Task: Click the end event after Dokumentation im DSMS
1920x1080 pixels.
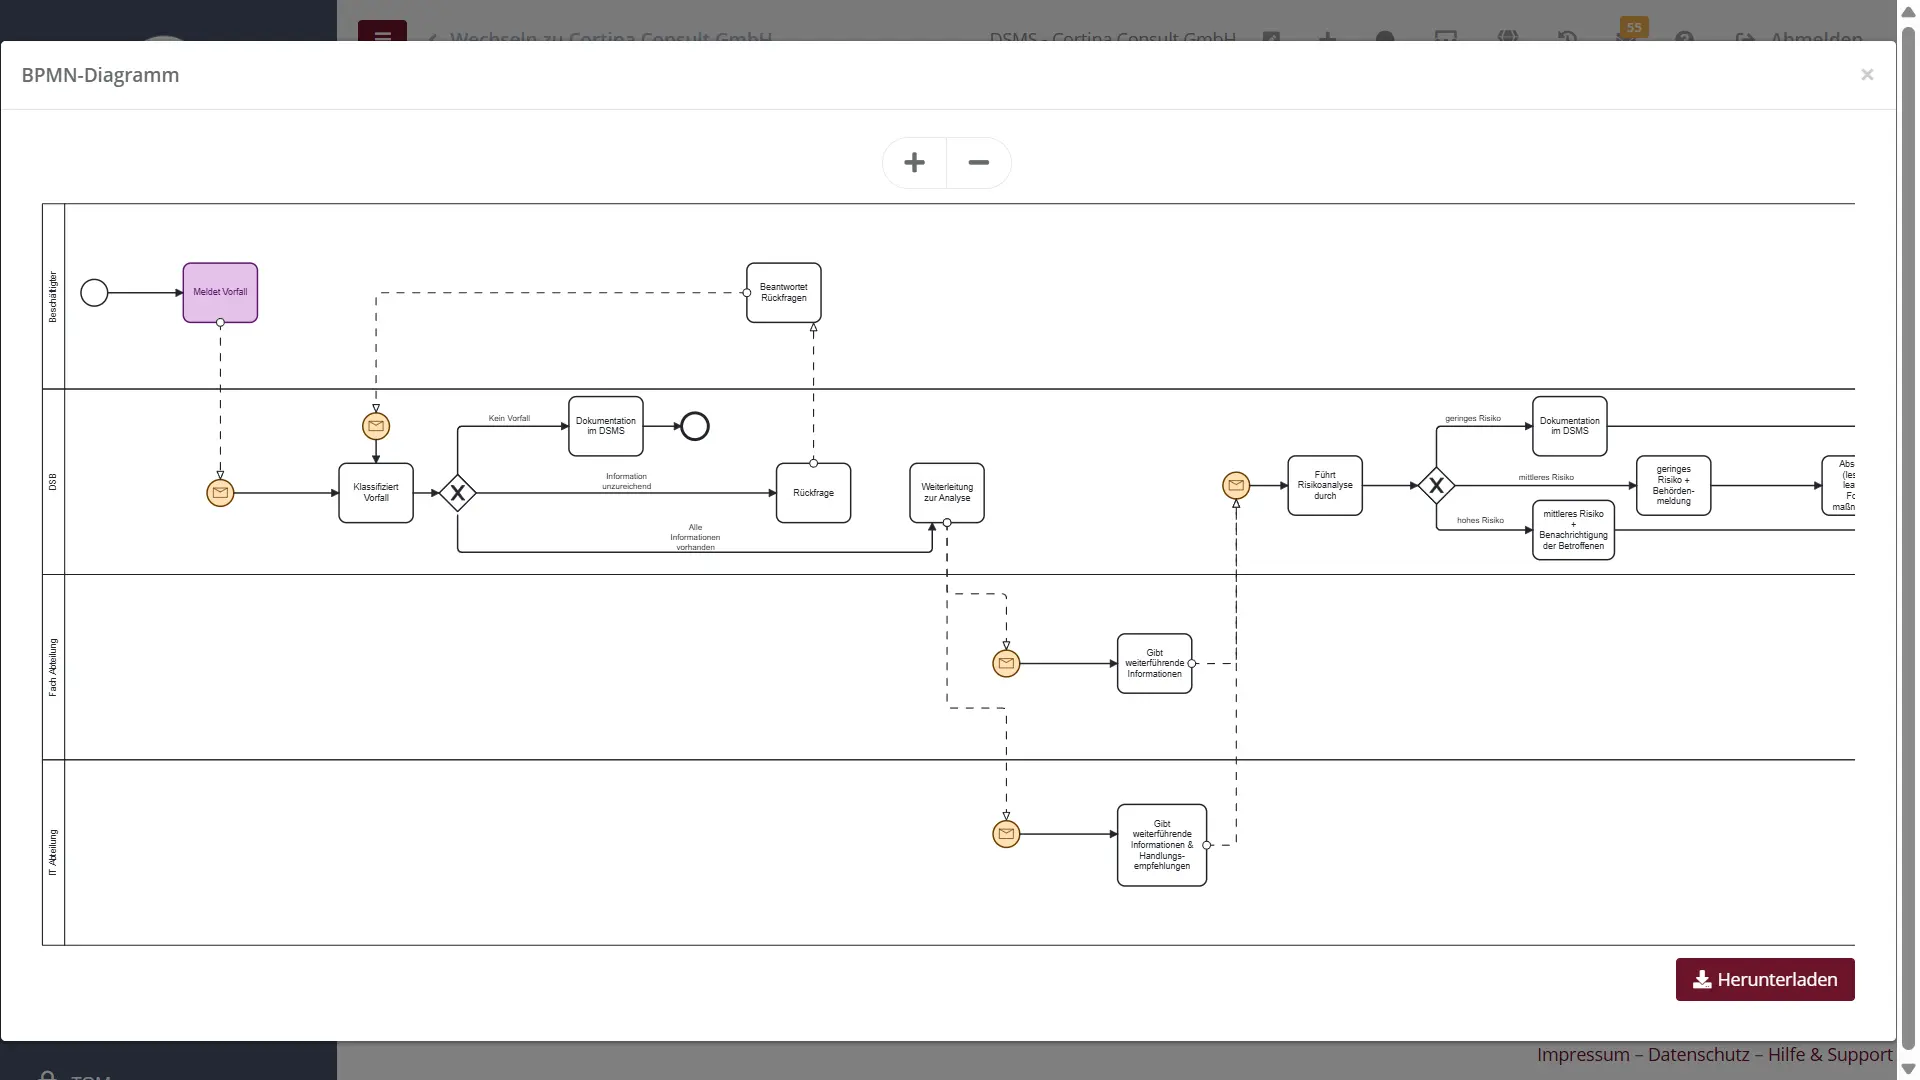Action: click(x=695, y=427)
